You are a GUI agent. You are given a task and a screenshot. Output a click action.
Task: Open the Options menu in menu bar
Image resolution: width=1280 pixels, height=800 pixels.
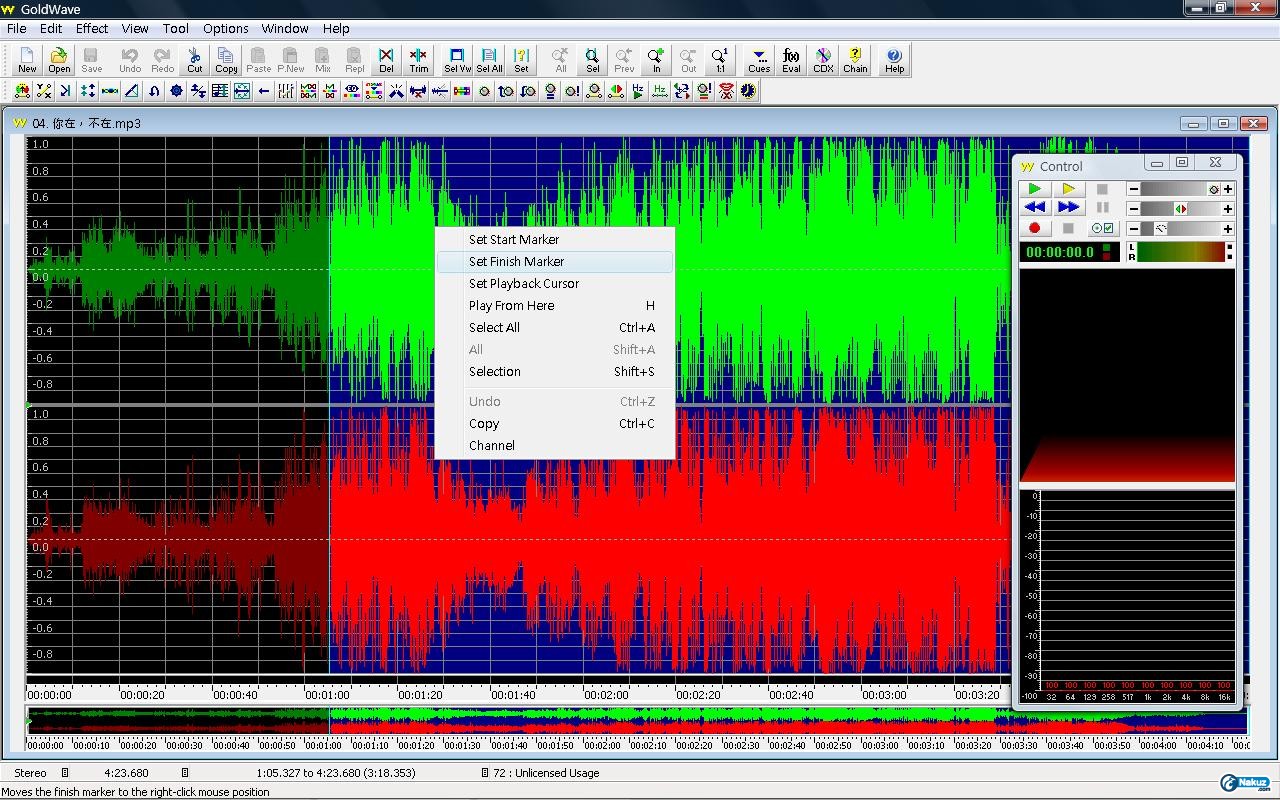pyautogui.click(x=225, y=28)
